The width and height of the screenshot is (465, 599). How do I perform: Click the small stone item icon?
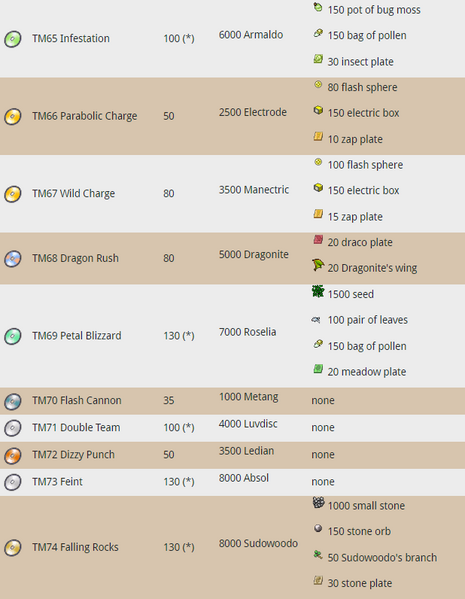[318, 502]
